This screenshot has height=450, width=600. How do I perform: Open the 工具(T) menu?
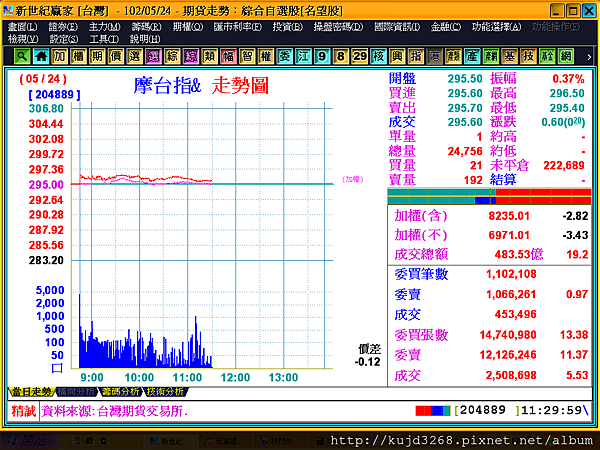pos(104,39)
